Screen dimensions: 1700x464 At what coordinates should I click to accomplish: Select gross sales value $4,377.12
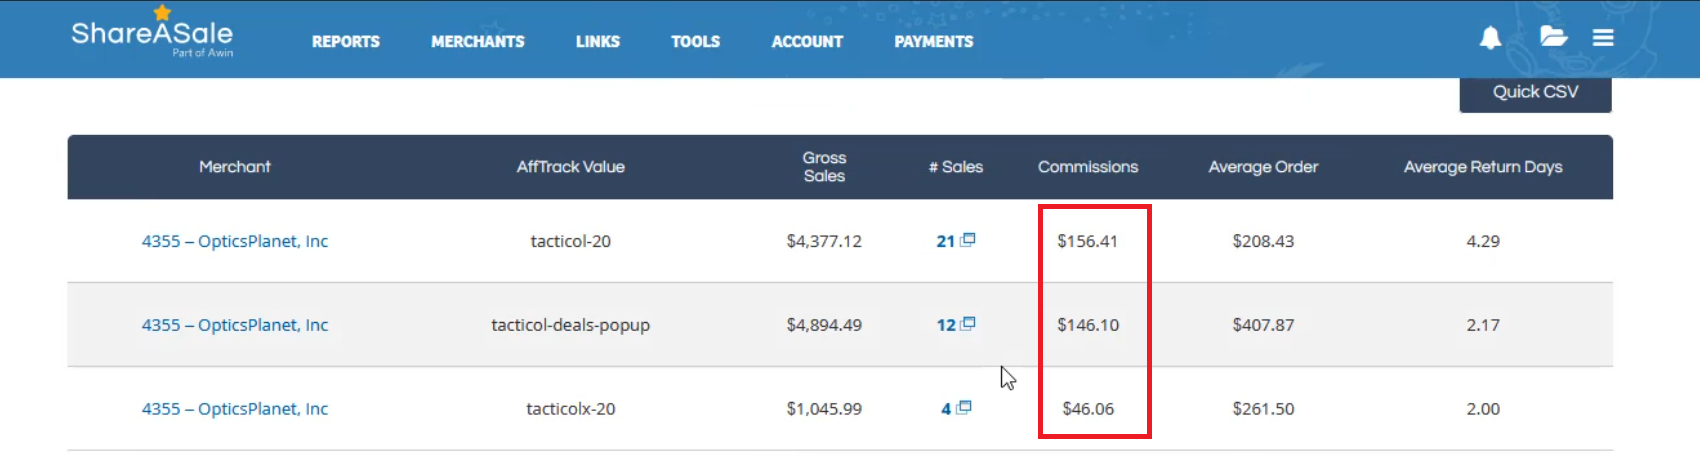point(824,241)
